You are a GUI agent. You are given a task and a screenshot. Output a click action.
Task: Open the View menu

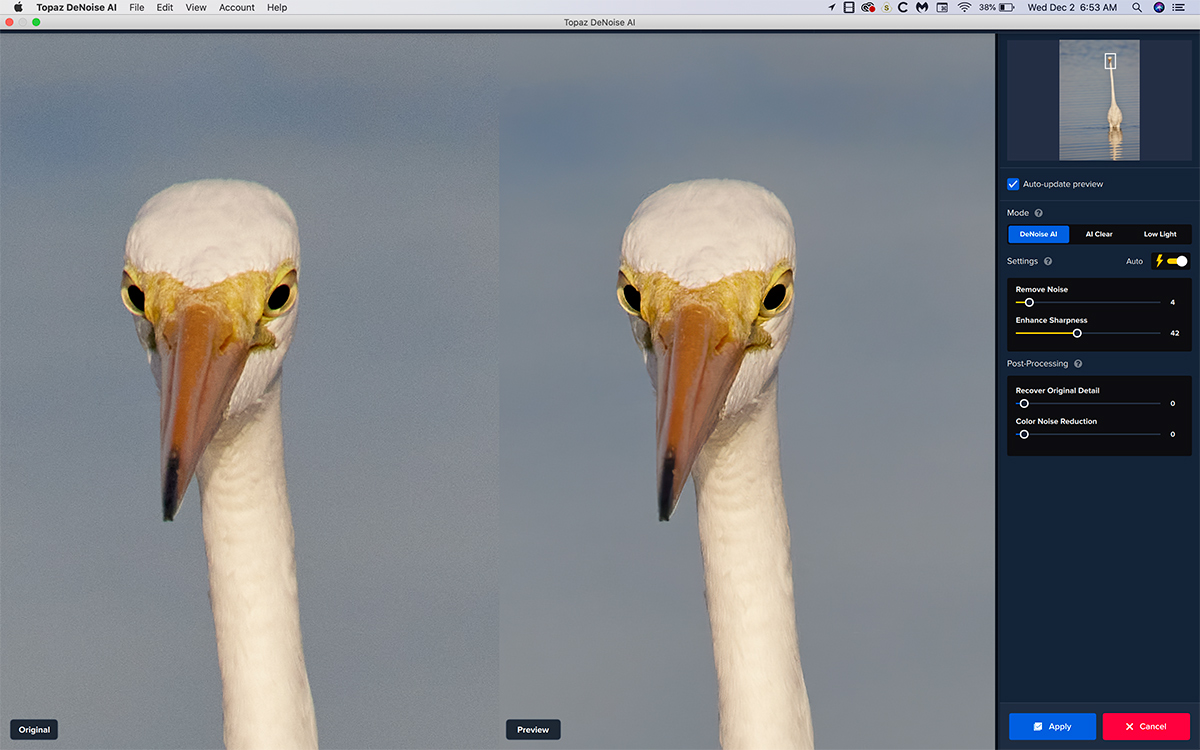(196, 7)
